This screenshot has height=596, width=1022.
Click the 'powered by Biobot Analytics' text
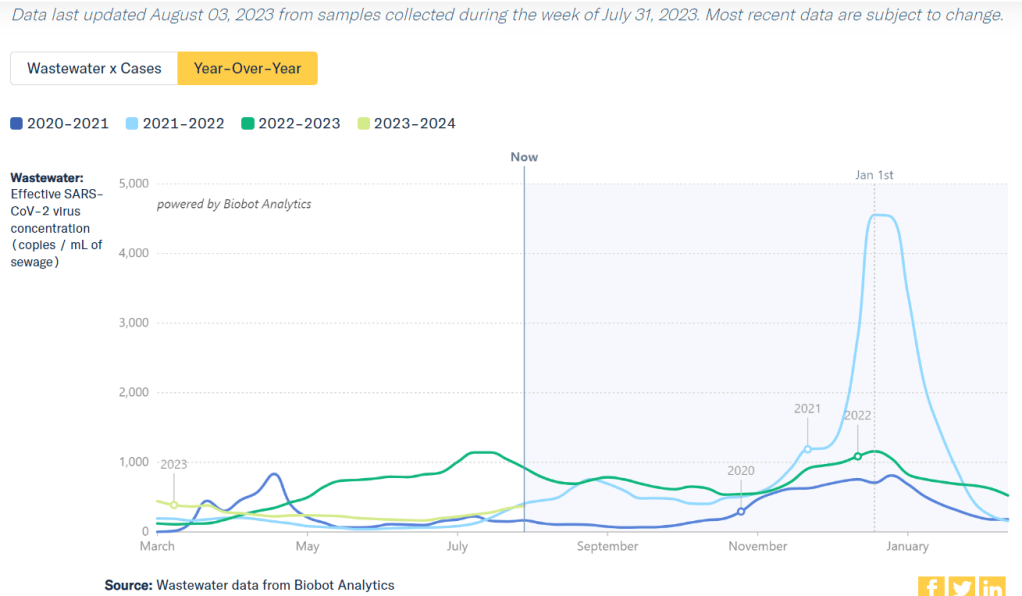click(x=234, y=204)
